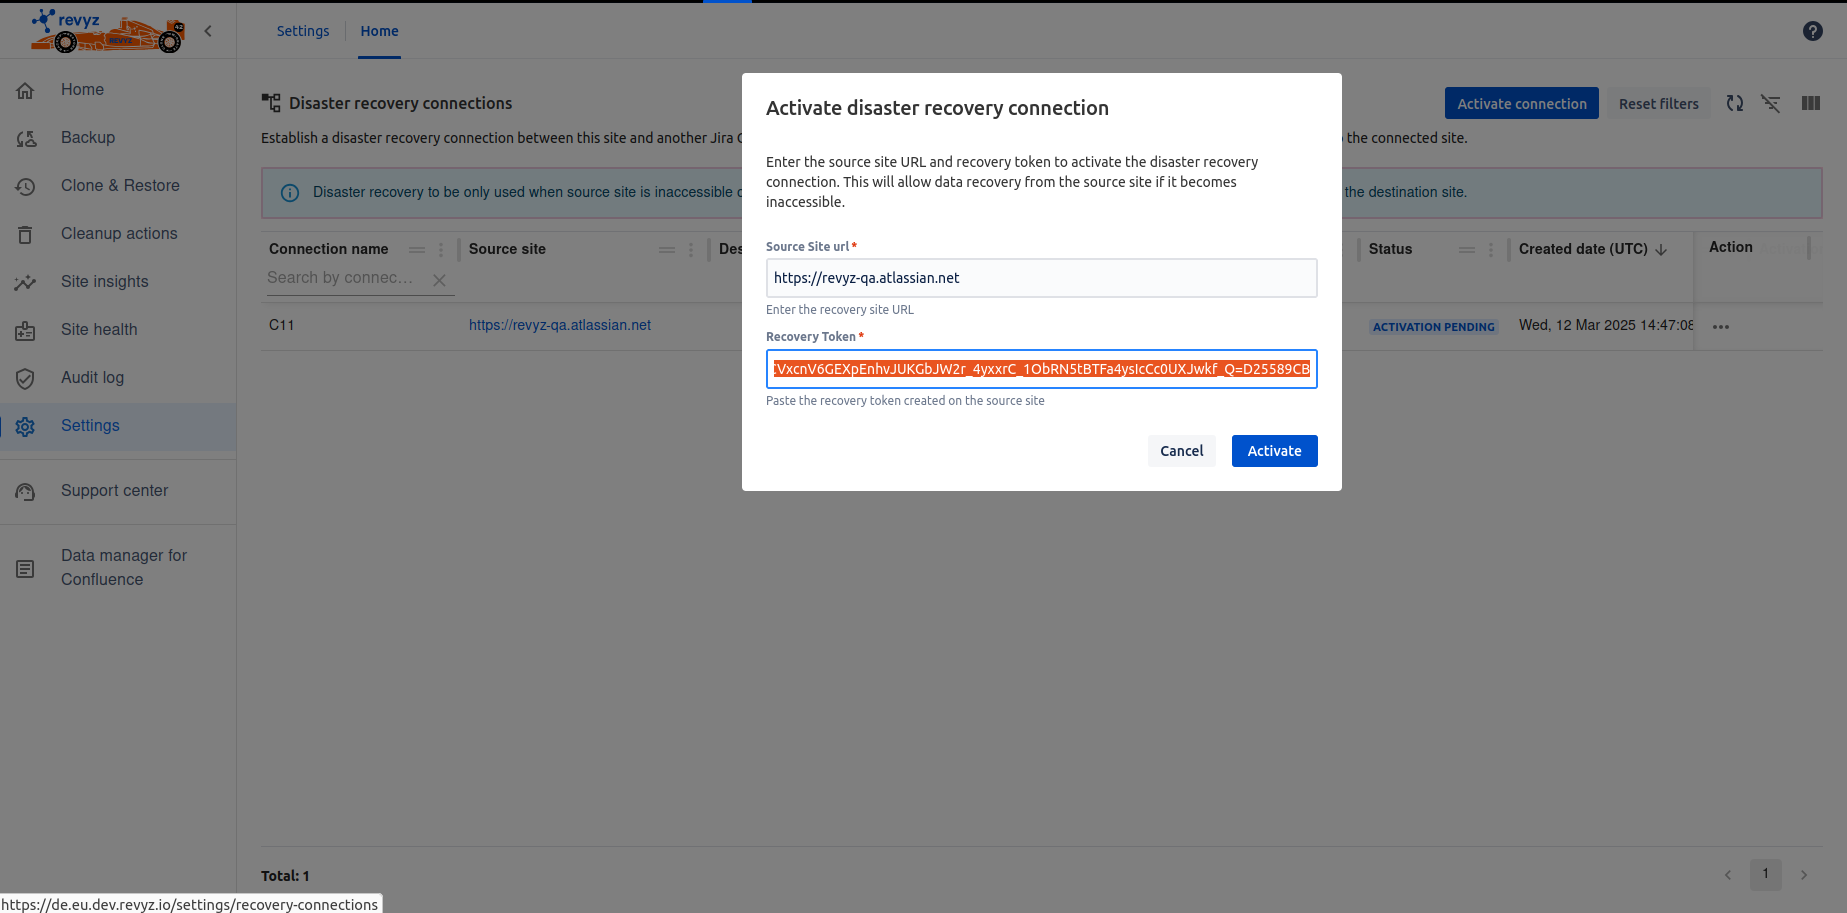Viewport: 1847px width, 913px height.
Task: Open the Backup section in sidebar
Action: [x=87, y=137]
